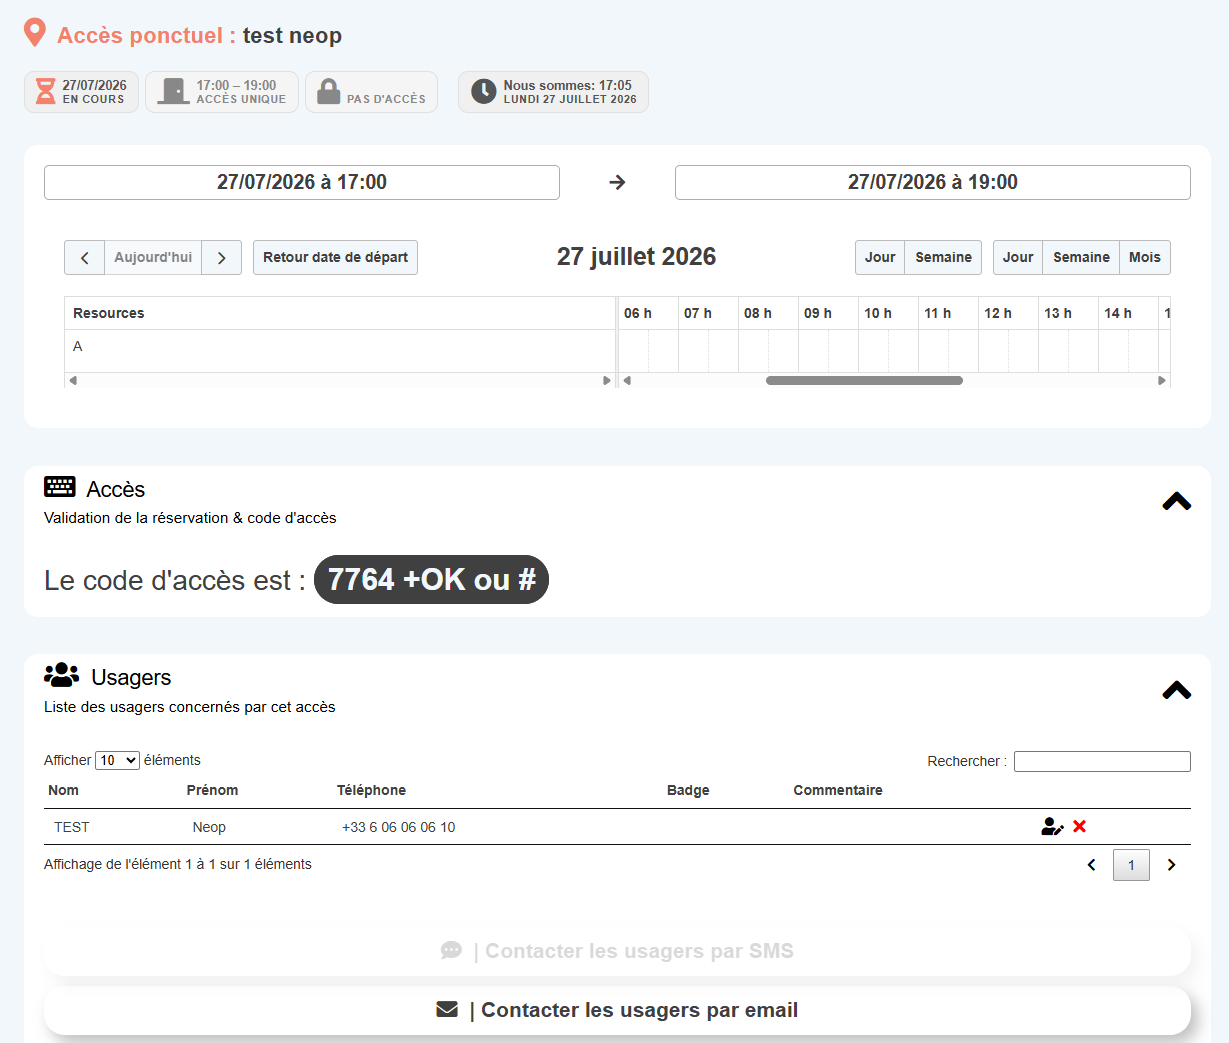Go to previous day in calendar
Viewport: 1229px width, 1043px height.
coord(85,257)
